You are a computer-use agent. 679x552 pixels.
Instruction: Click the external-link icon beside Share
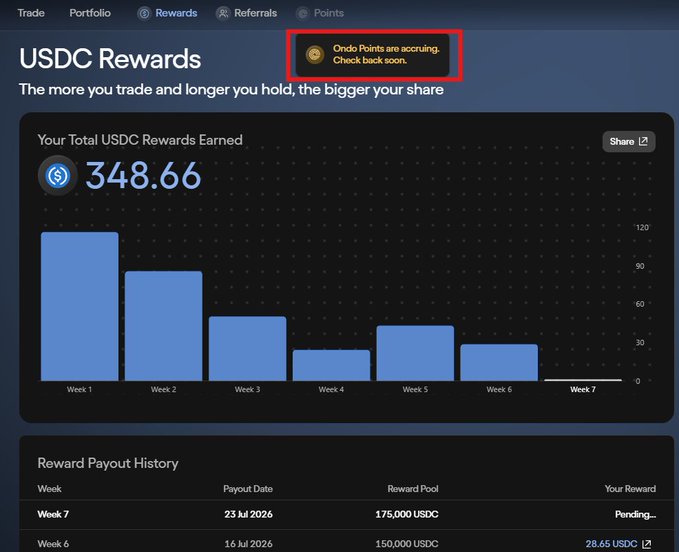click(643, 142)
